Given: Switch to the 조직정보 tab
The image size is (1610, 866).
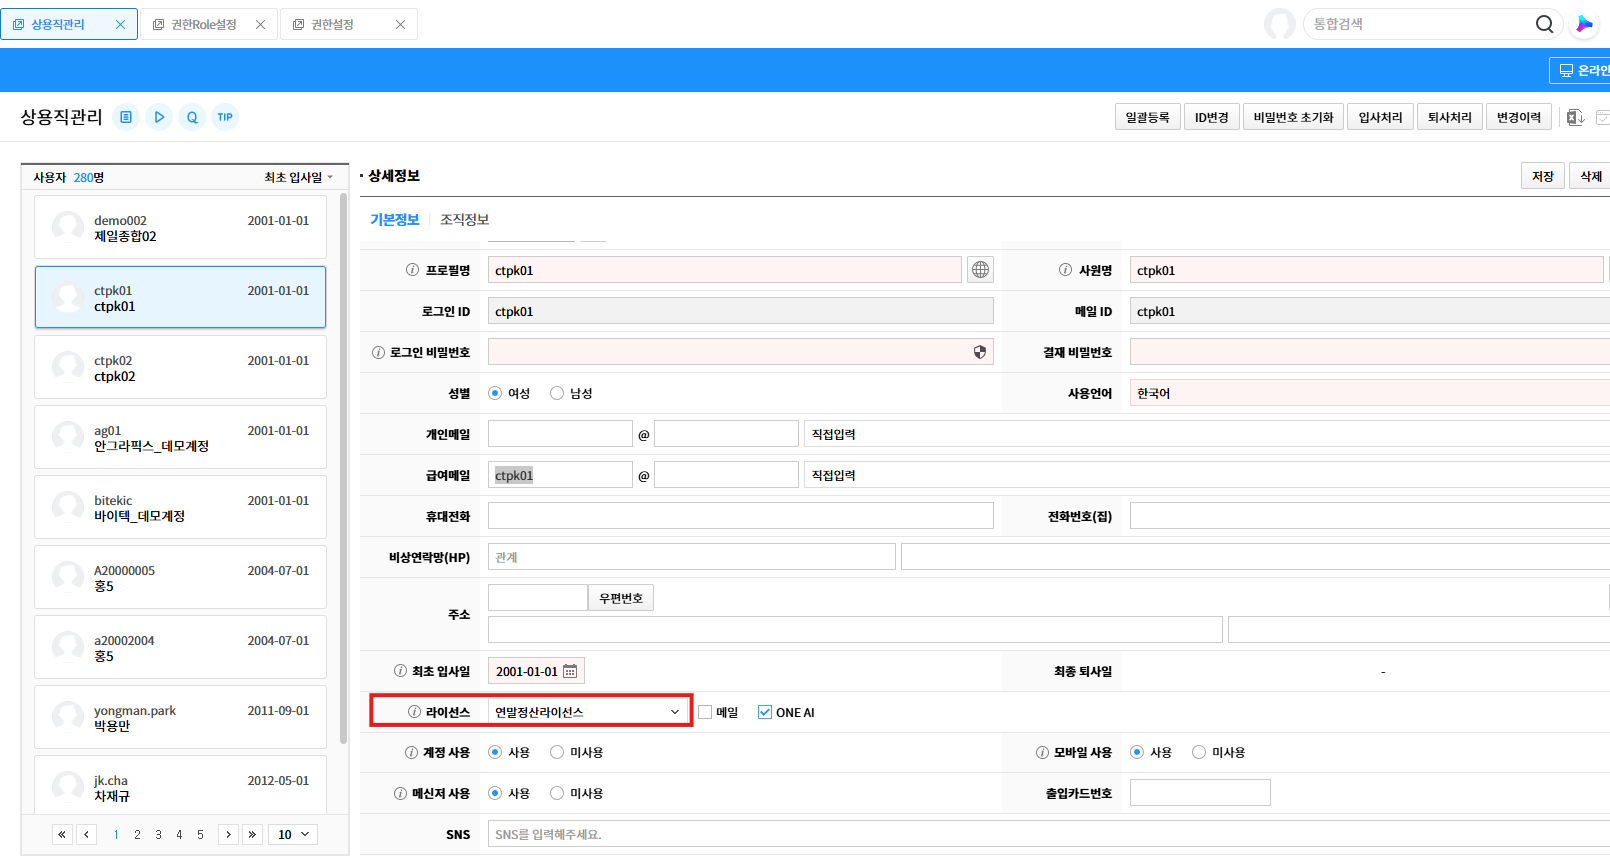Looking at the screenshot, I should [x=464, y=219].
